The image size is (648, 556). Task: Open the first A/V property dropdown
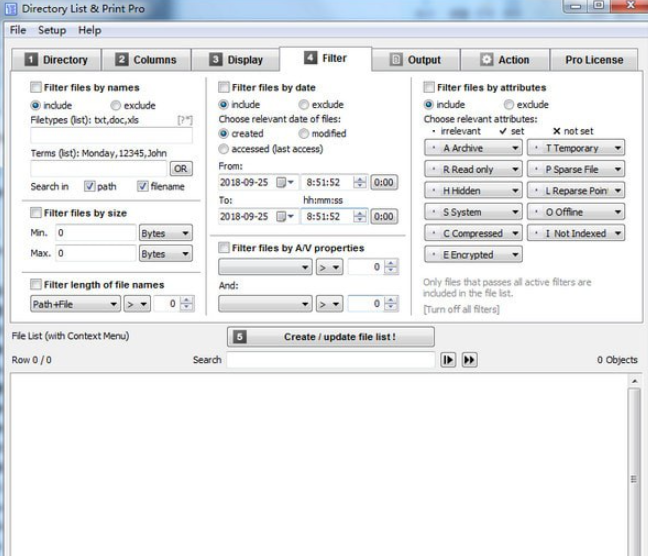point(265,267)
